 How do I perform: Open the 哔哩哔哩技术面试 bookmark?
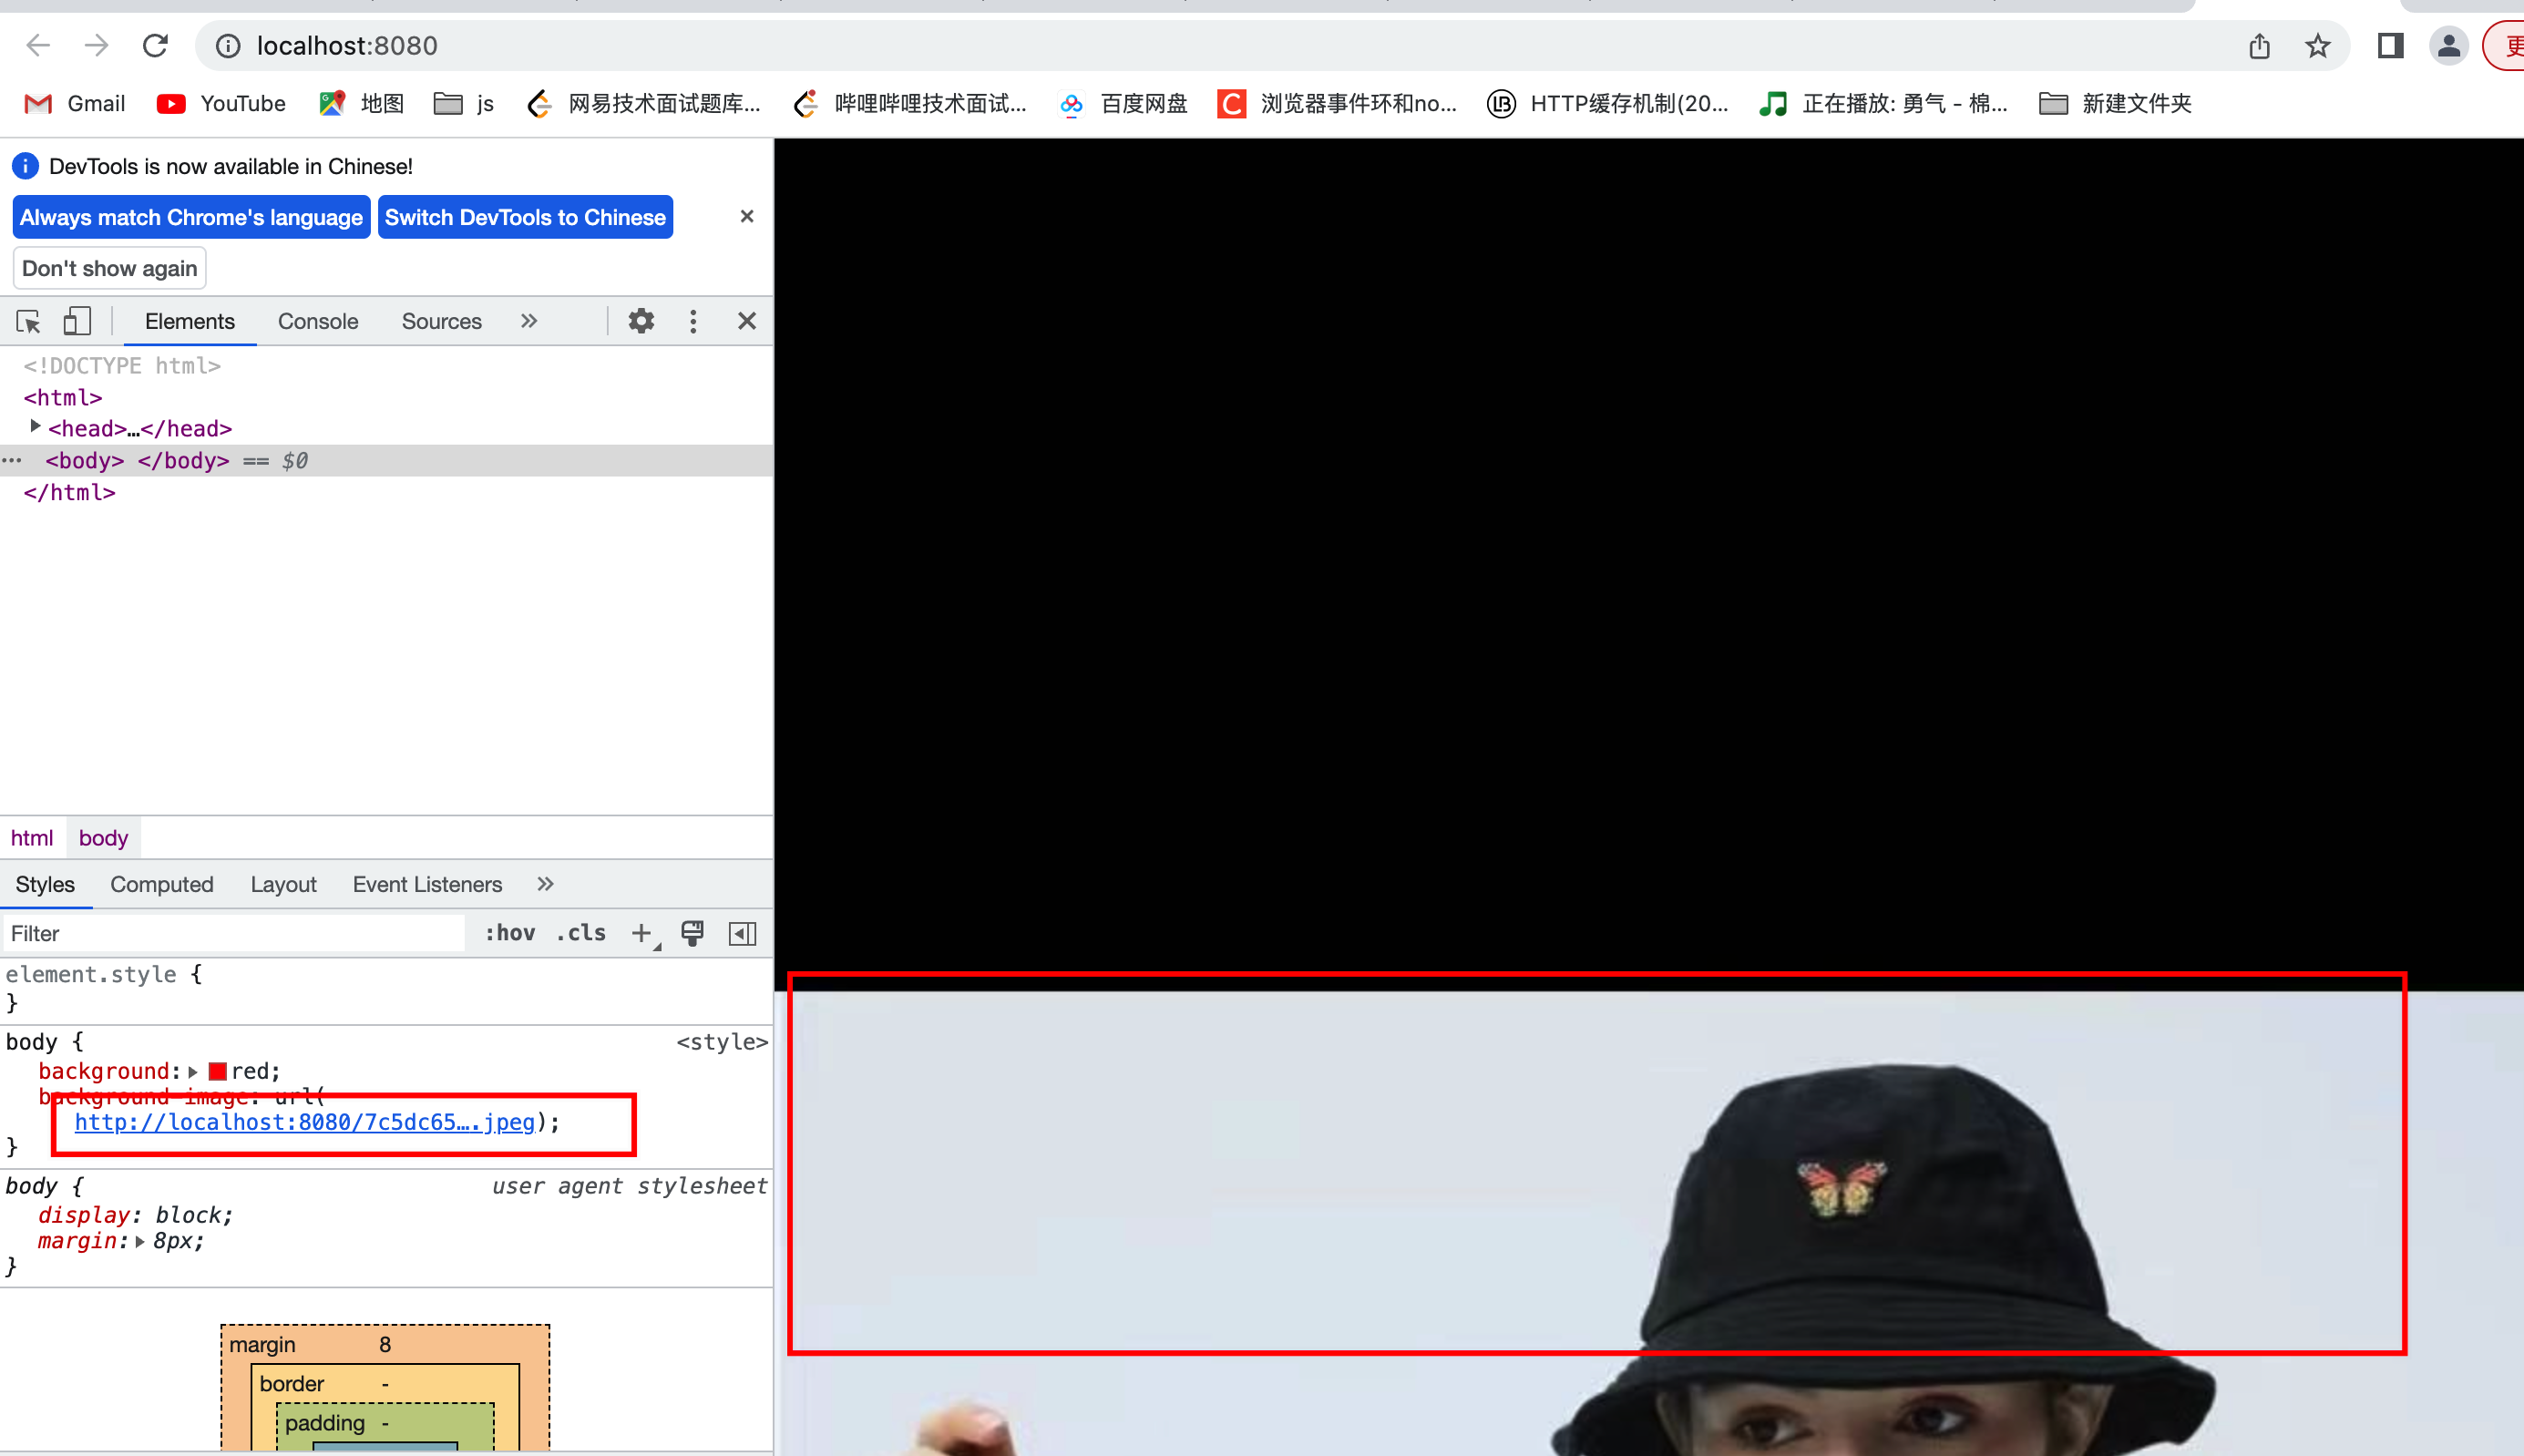tap(909, 104)
